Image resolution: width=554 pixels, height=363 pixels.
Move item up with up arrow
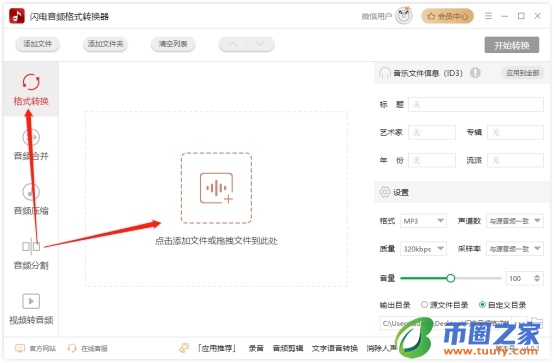pos(232,44)
